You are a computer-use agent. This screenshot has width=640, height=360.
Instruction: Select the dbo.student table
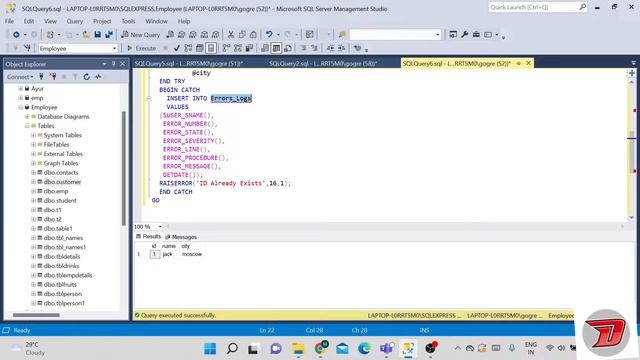(60, 200)
